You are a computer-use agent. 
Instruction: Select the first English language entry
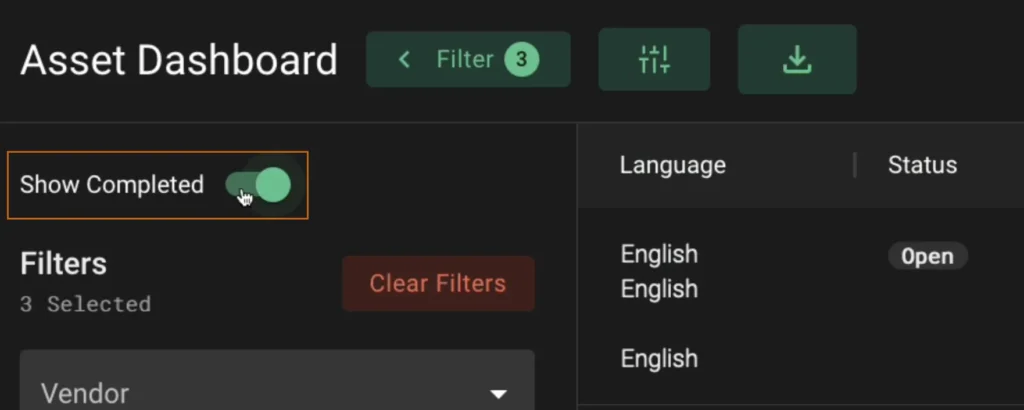coord(659,254)
